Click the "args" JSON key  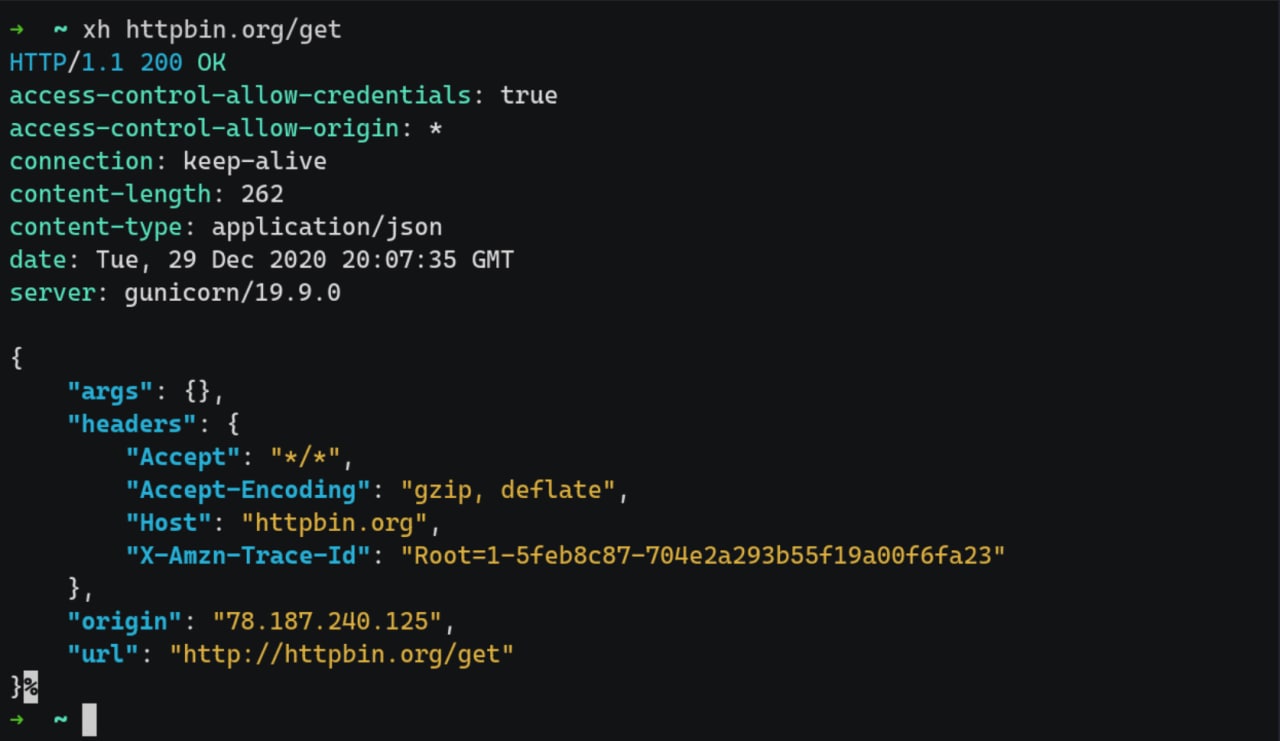111,391
